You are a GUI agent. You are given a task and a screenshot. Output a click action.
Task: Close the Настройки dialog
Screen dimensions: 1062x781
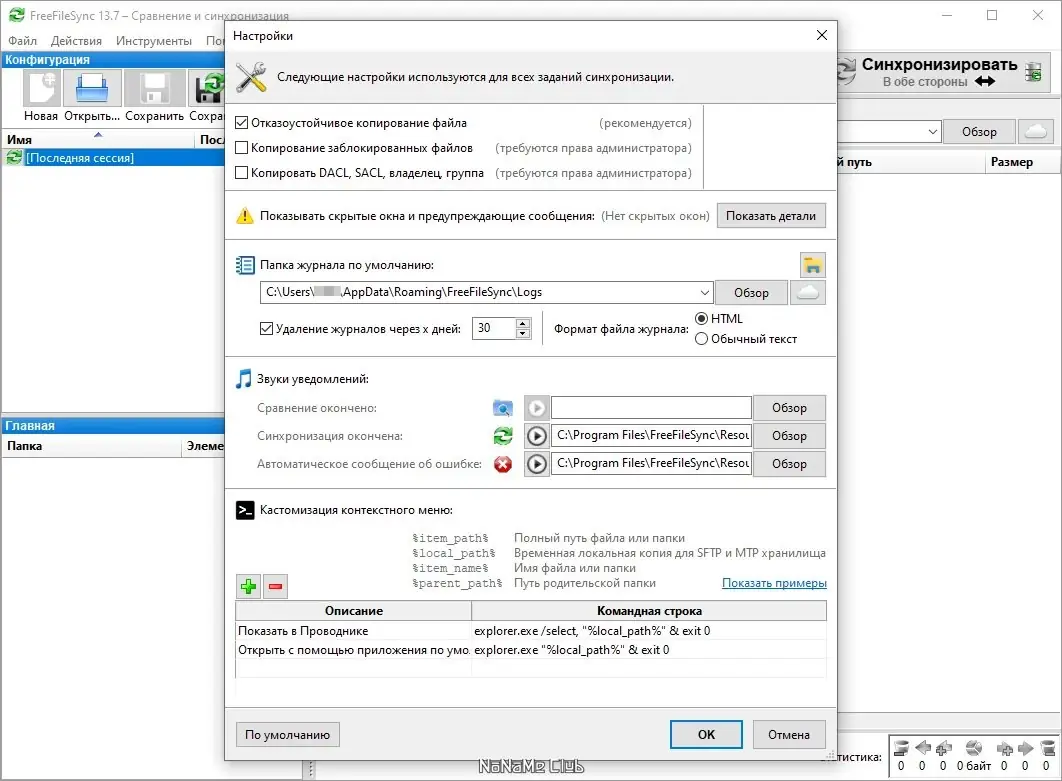tap(821, 35)
